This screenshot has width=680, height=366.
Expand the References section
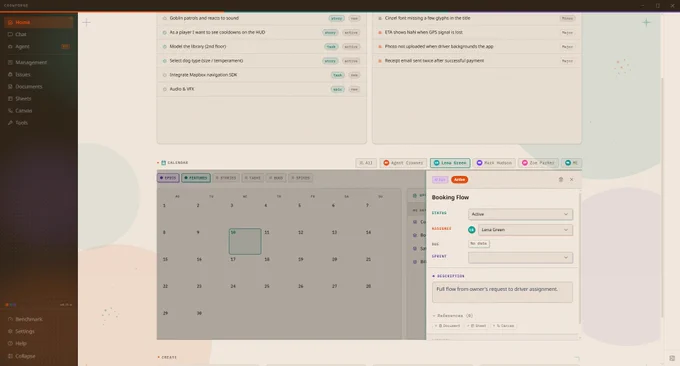(452, 316)
